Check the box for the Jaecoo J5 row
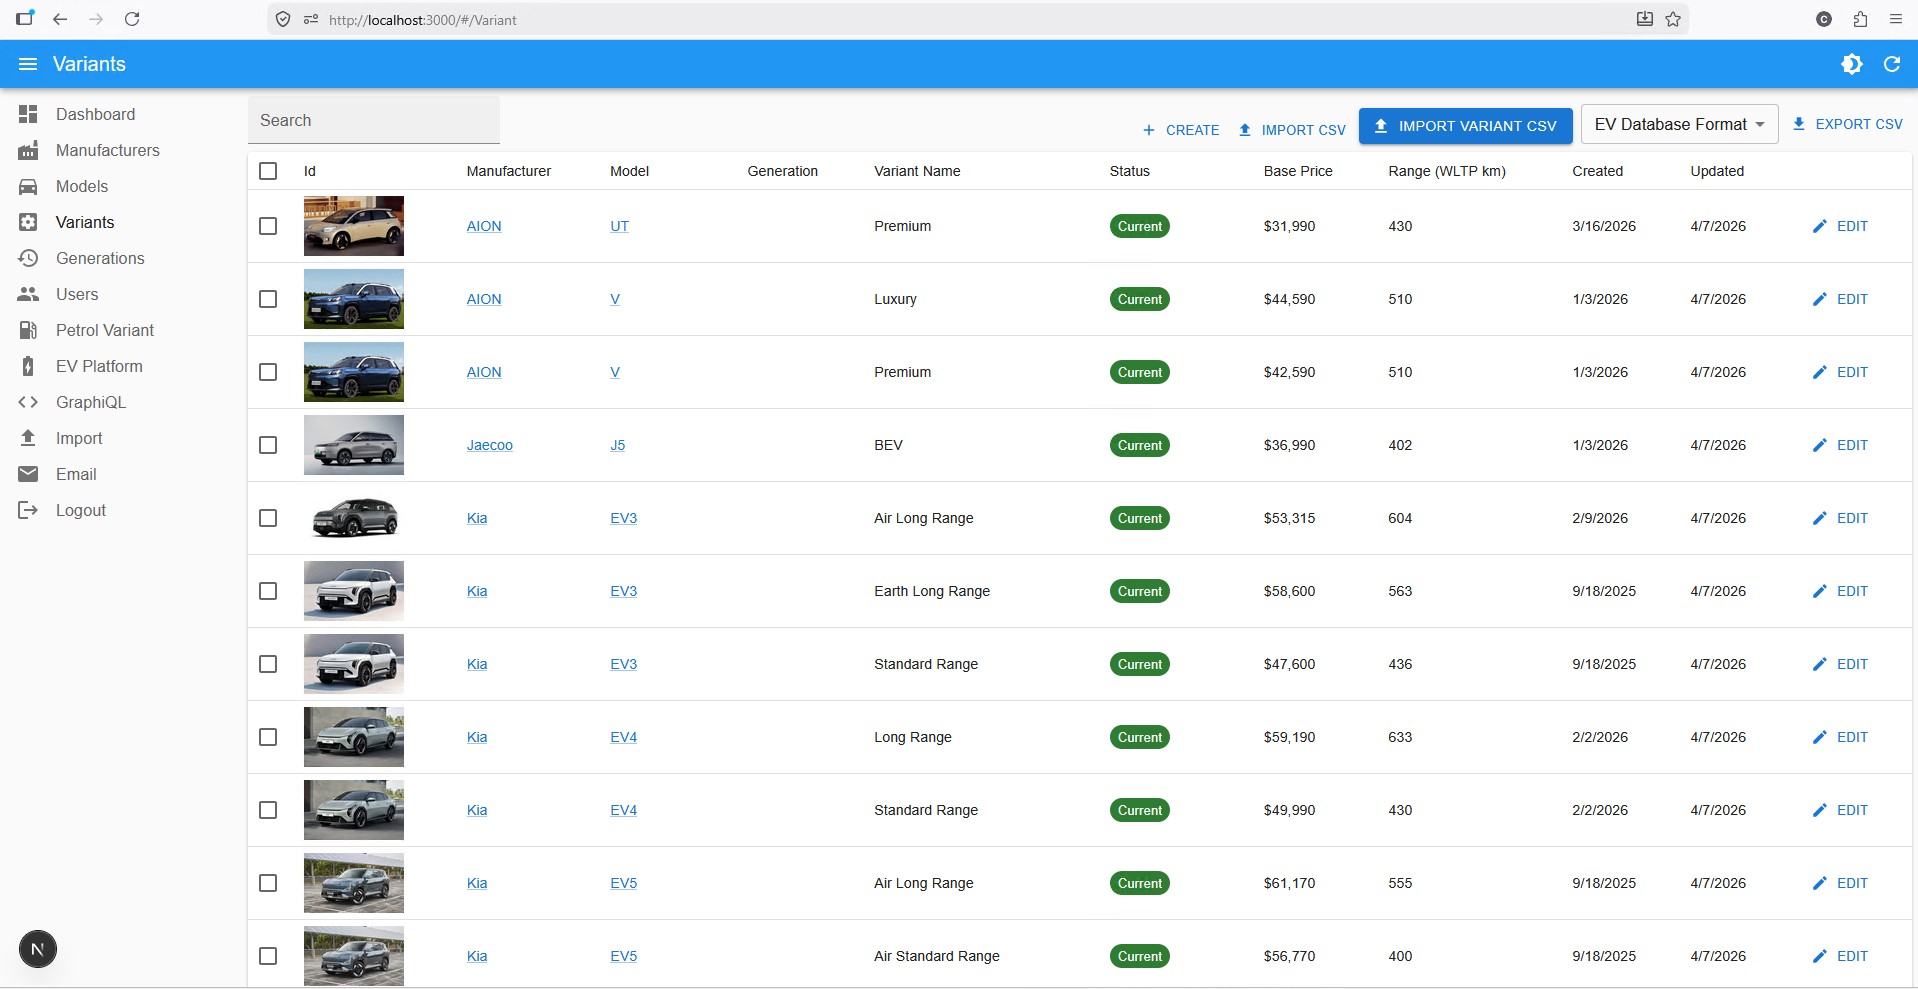This screenshot has height=989, width=1918. coord(268,445)
